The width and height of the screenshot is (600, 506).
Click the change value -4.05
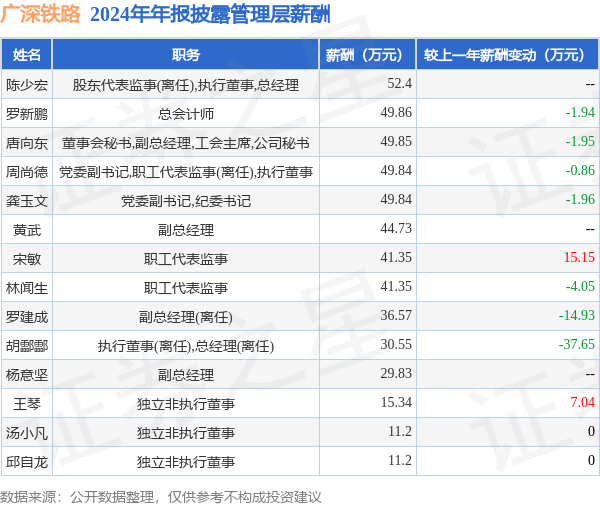tap(580, 287)
